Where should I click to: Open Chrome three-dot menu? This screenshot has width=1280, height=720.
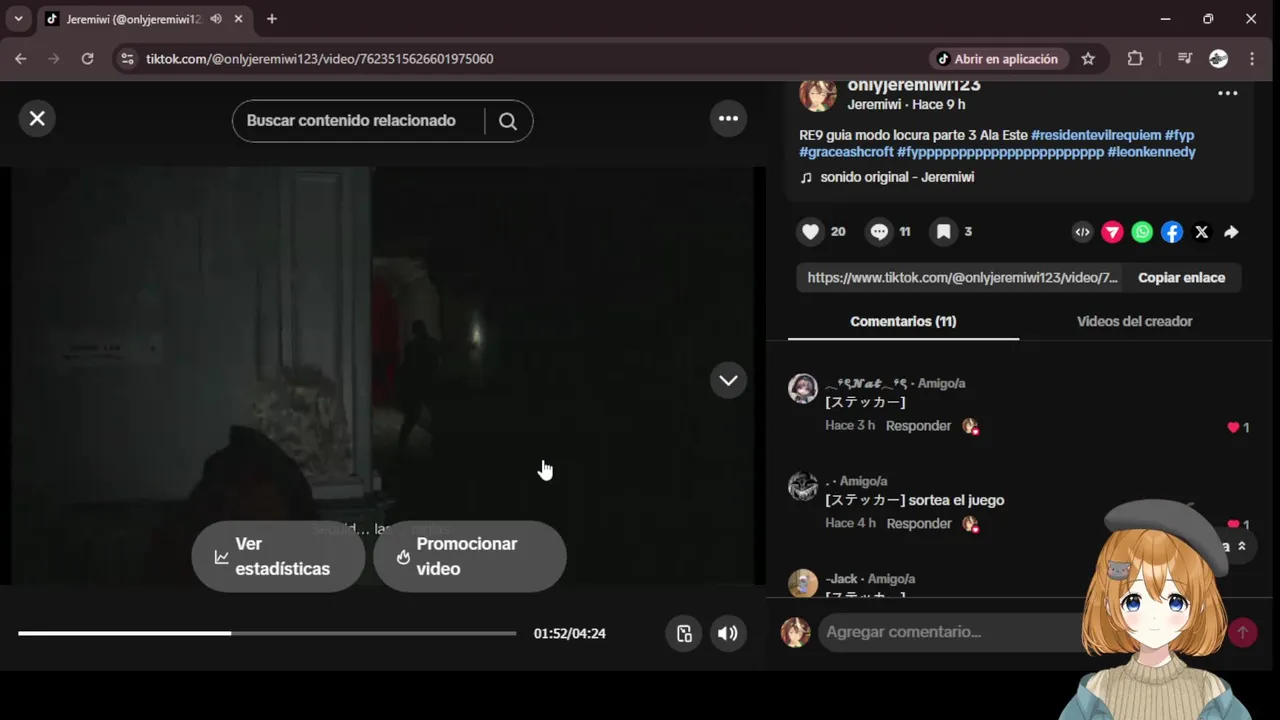pos(1252,59)
